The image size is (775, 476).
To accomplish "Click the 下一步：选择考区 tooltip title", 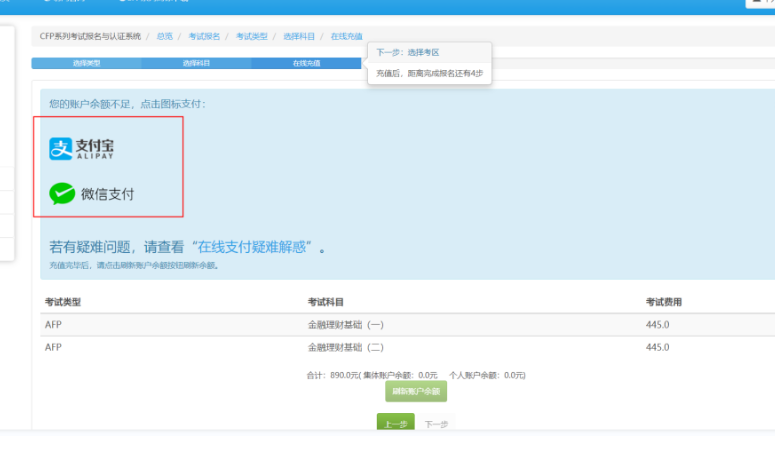I will (x=408, y=52).
